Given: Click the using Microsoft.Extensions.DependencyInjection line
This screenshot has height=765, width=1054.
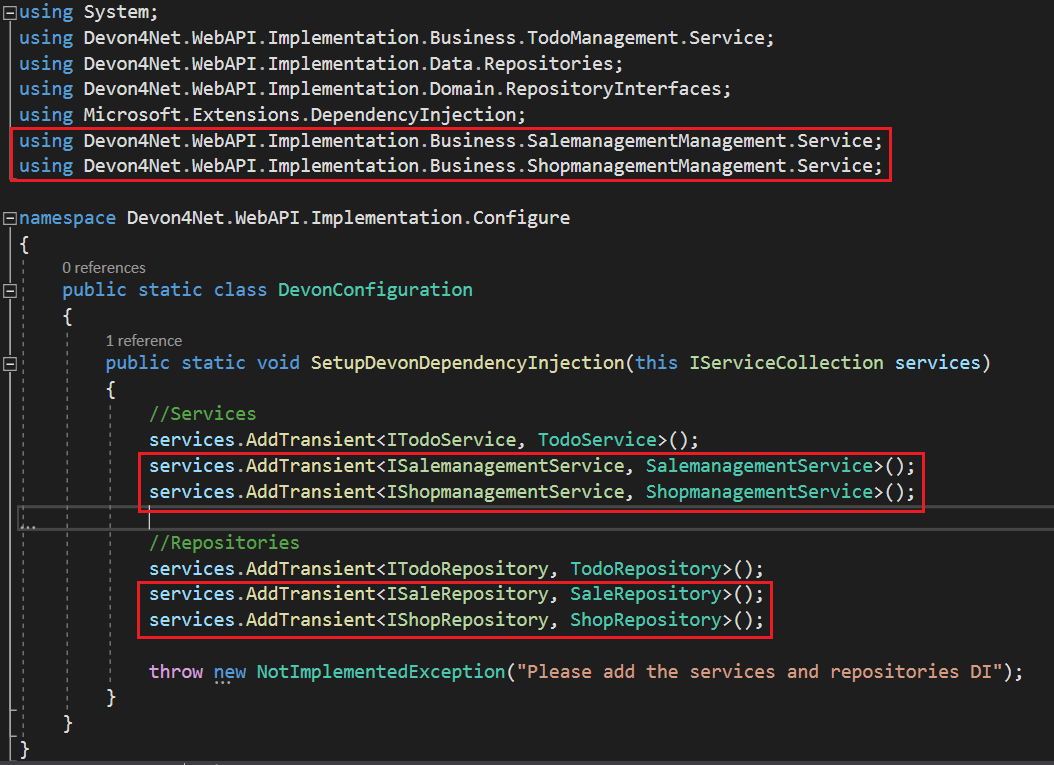Looking at the screenshot, I should (x=304, y=114).
